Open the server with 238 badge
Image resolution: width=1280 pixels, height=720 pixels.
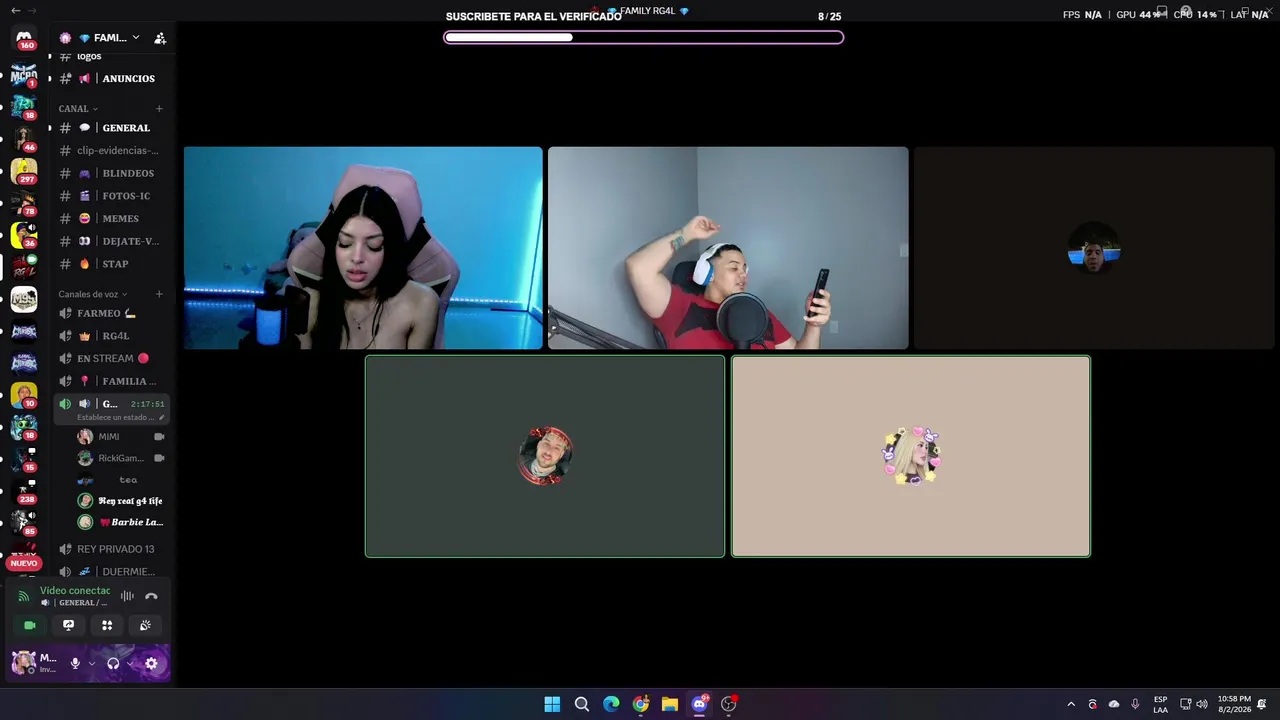[x=24, y=490]
